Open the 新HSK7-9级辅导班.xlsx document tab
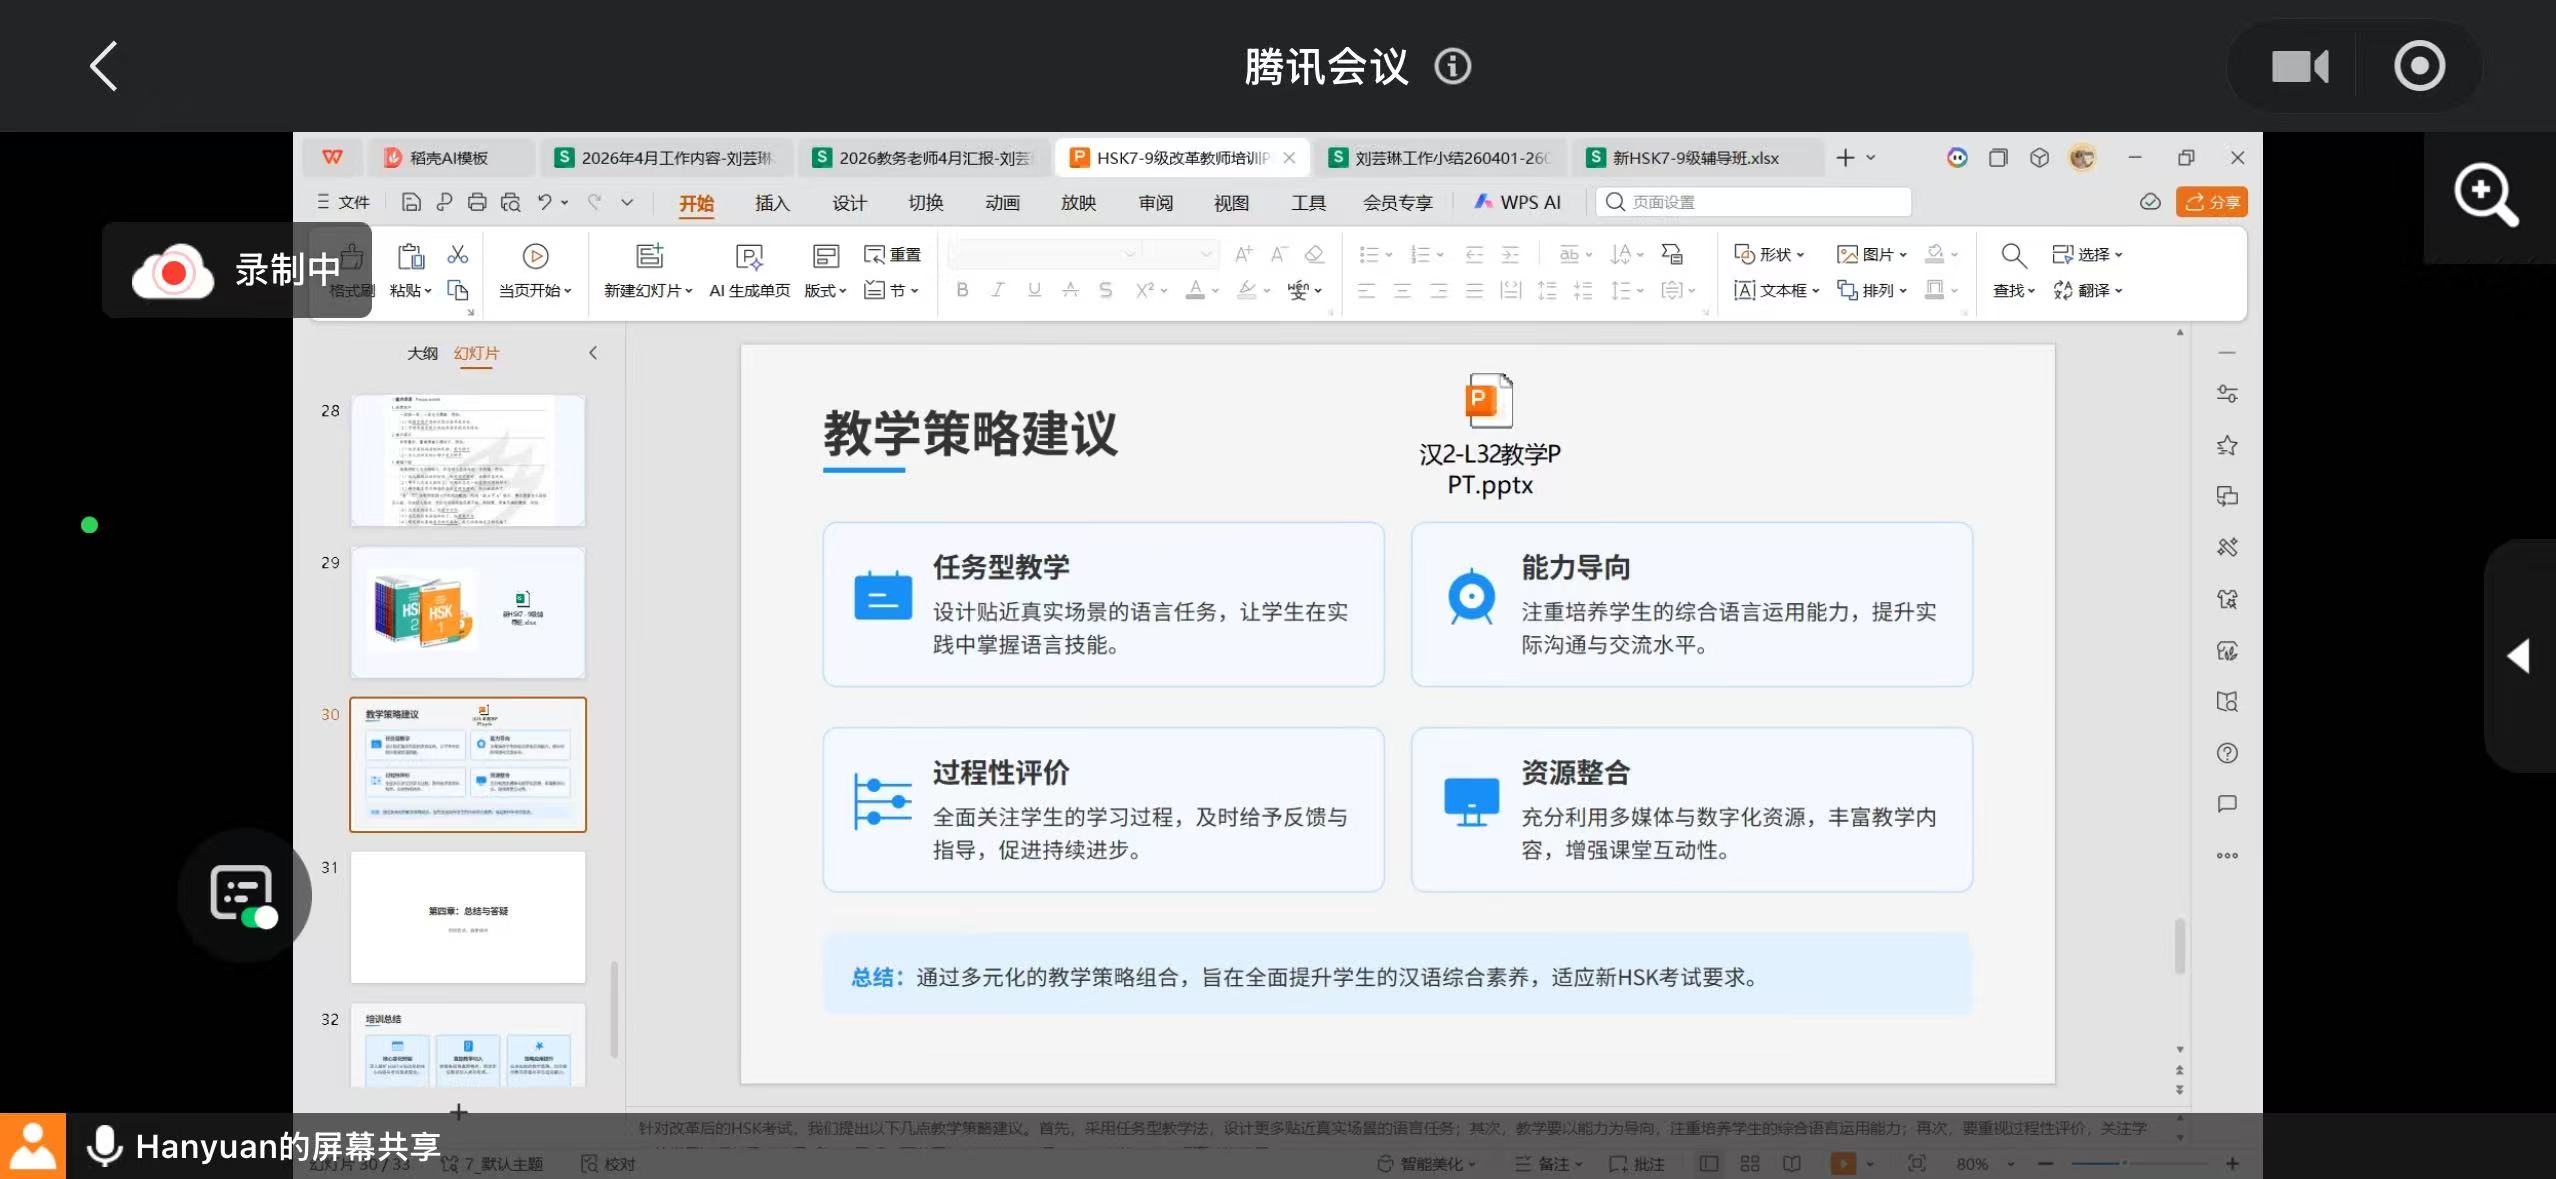 click(x=1695, y=158)
